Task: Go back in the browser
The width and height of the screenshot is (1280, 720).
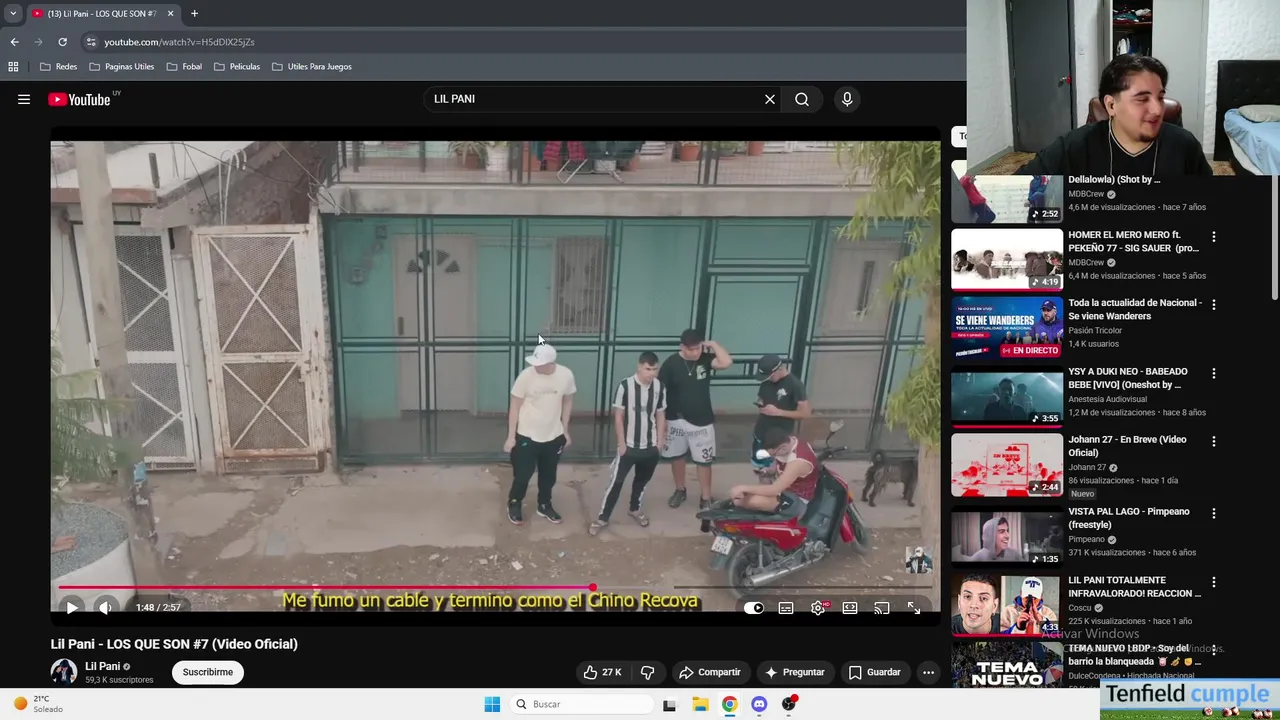Action: coord(14,42)
